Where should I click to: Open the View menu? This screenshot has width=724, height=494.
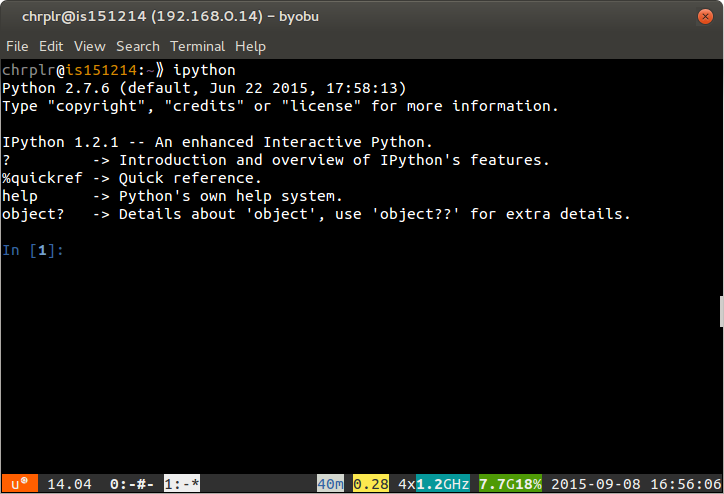[89, 46]
